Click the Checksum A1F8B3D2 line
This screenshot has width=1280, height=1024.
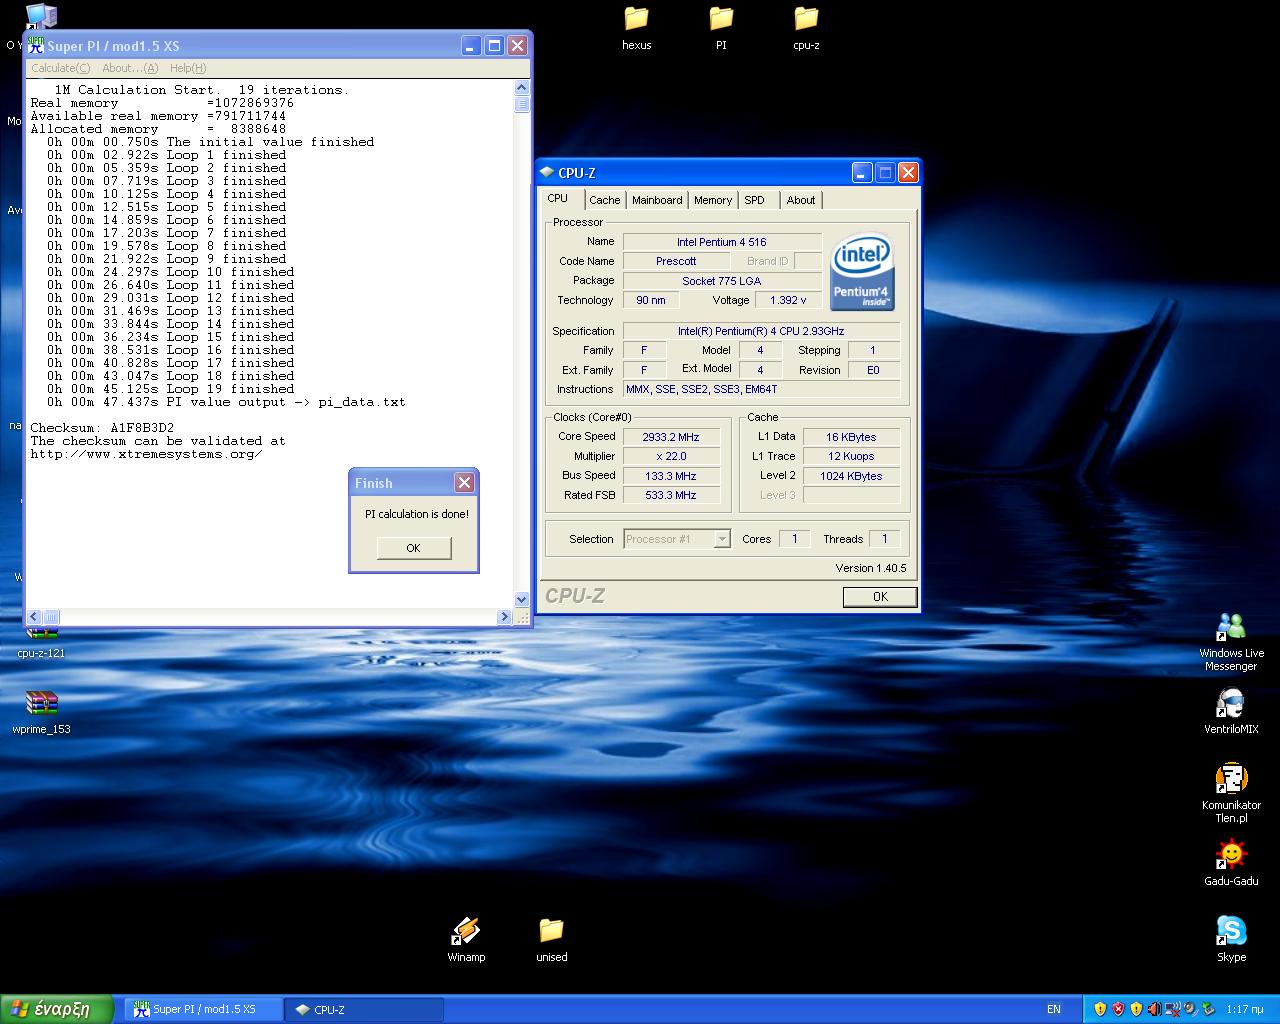(x=102, y=428)
